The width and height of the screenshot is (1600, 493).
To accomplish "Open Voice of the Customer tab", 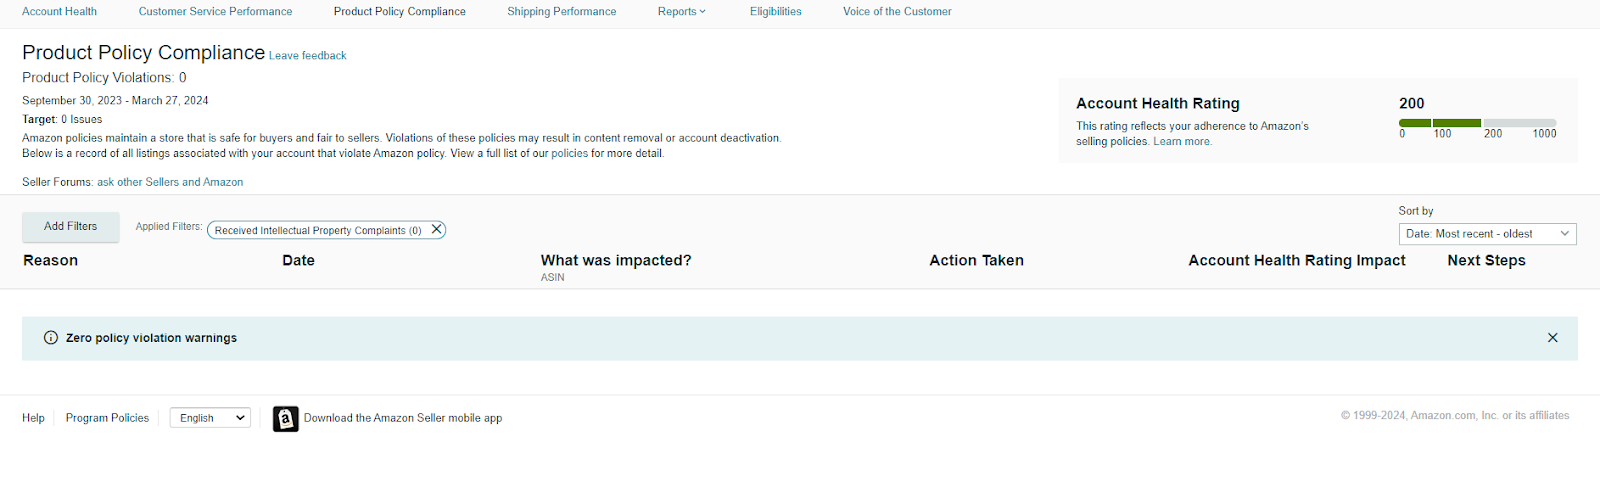I will [x=897, y=12].
